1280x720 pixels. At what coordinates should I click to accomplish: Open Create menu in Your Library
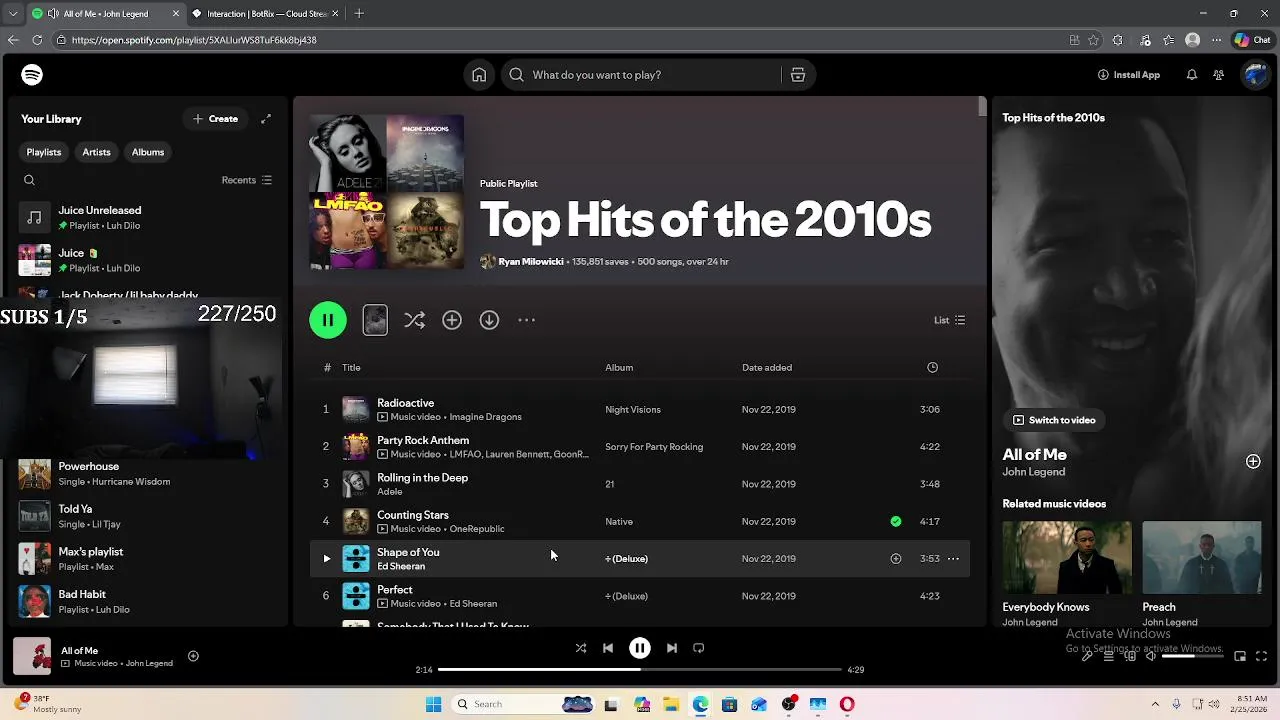(216, 119)
